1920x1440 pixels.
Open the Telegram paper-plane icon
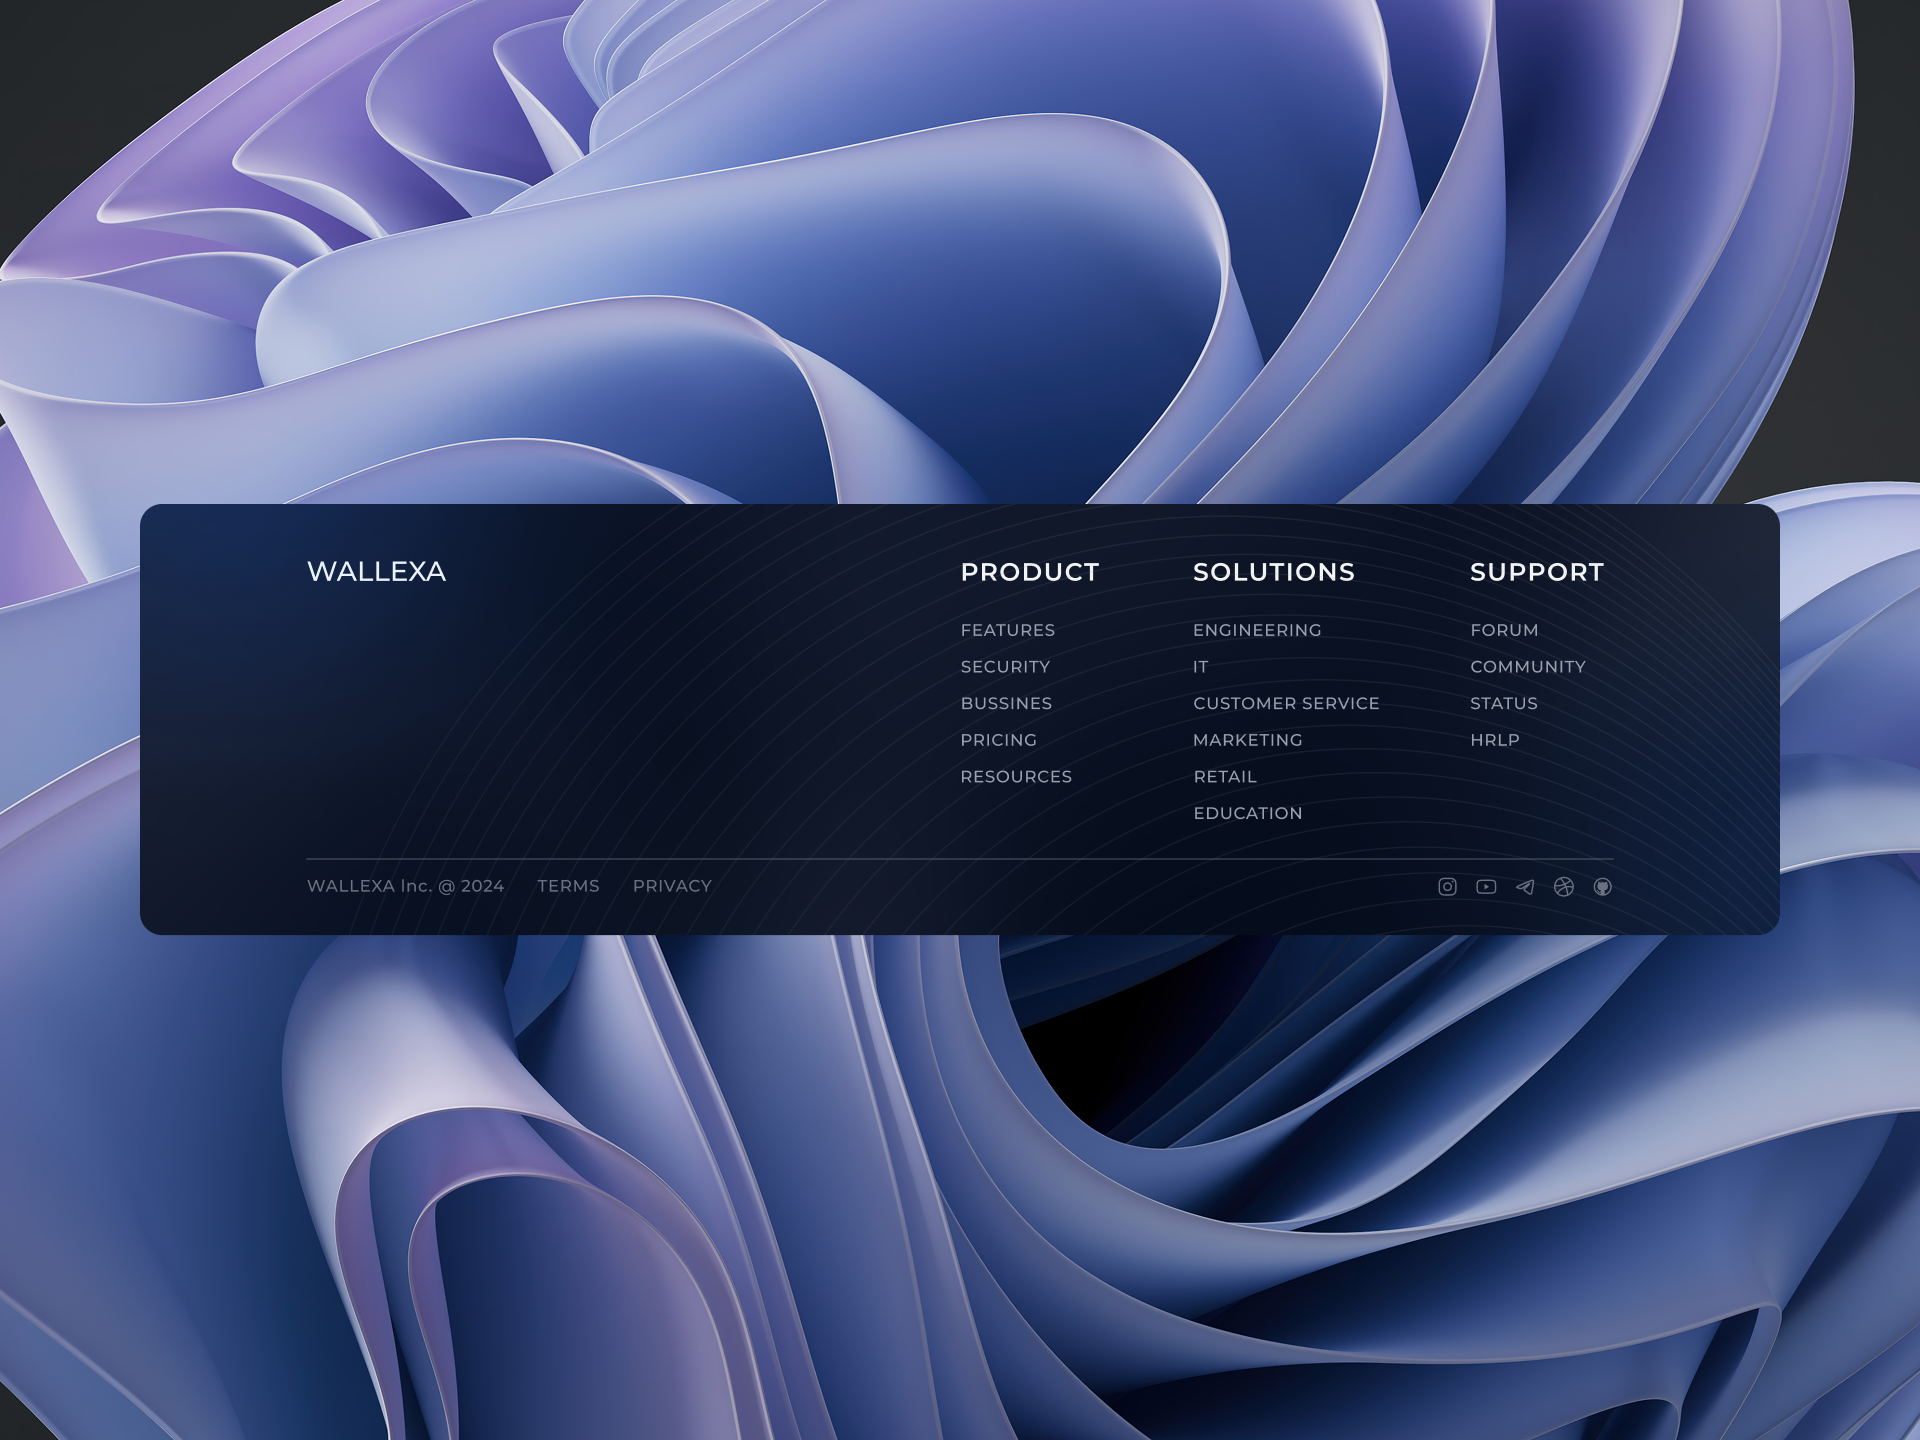(x=1525, y=886)
